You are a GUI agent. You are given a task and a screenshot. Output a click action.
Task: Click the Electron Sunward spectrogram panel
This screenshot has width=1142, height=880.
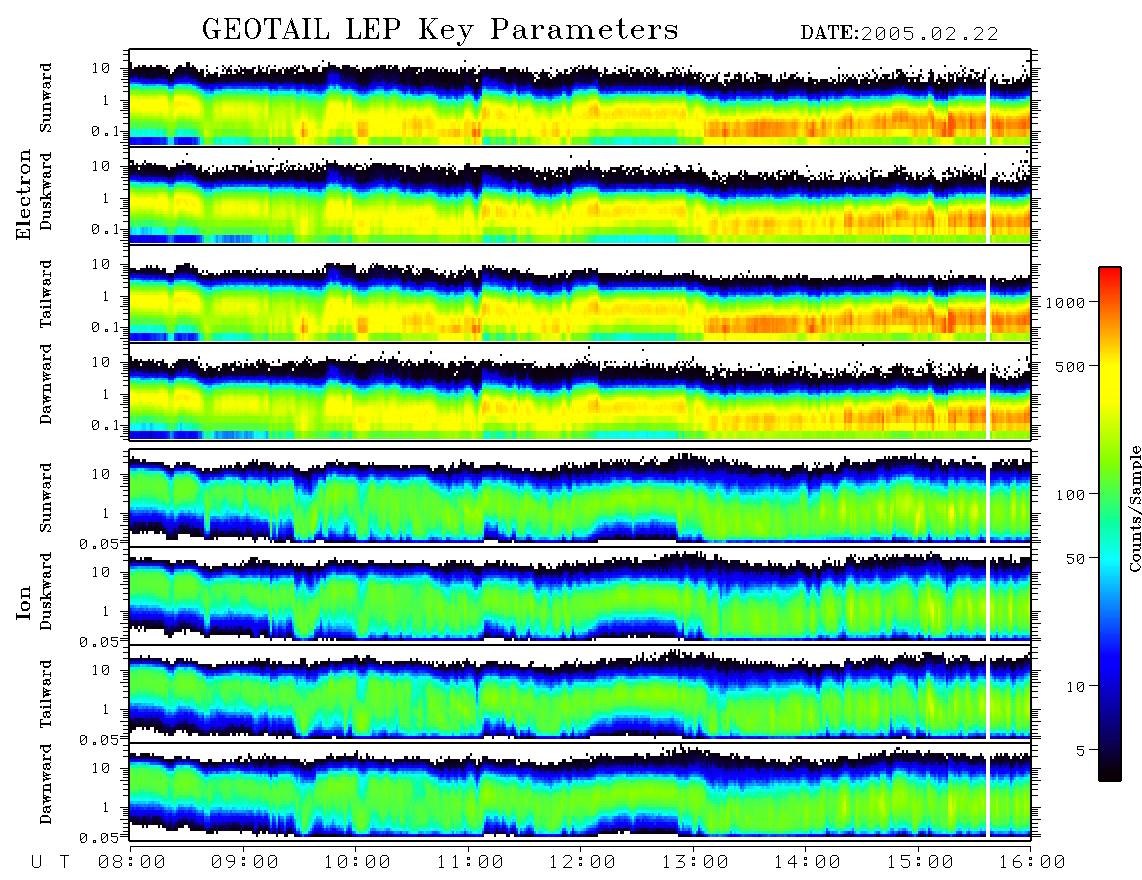(x=580, y=98)
